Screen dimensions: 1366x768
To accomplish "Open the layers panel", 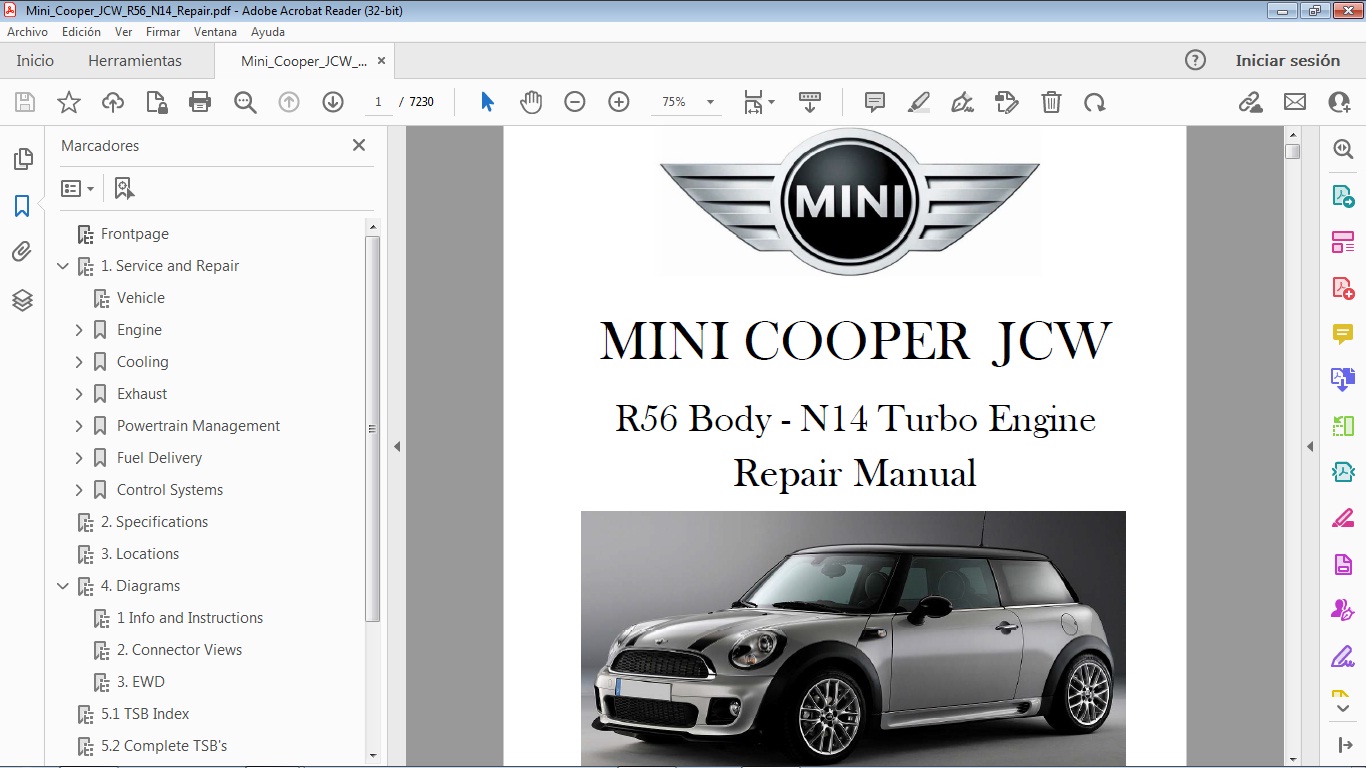I will 22,299.
